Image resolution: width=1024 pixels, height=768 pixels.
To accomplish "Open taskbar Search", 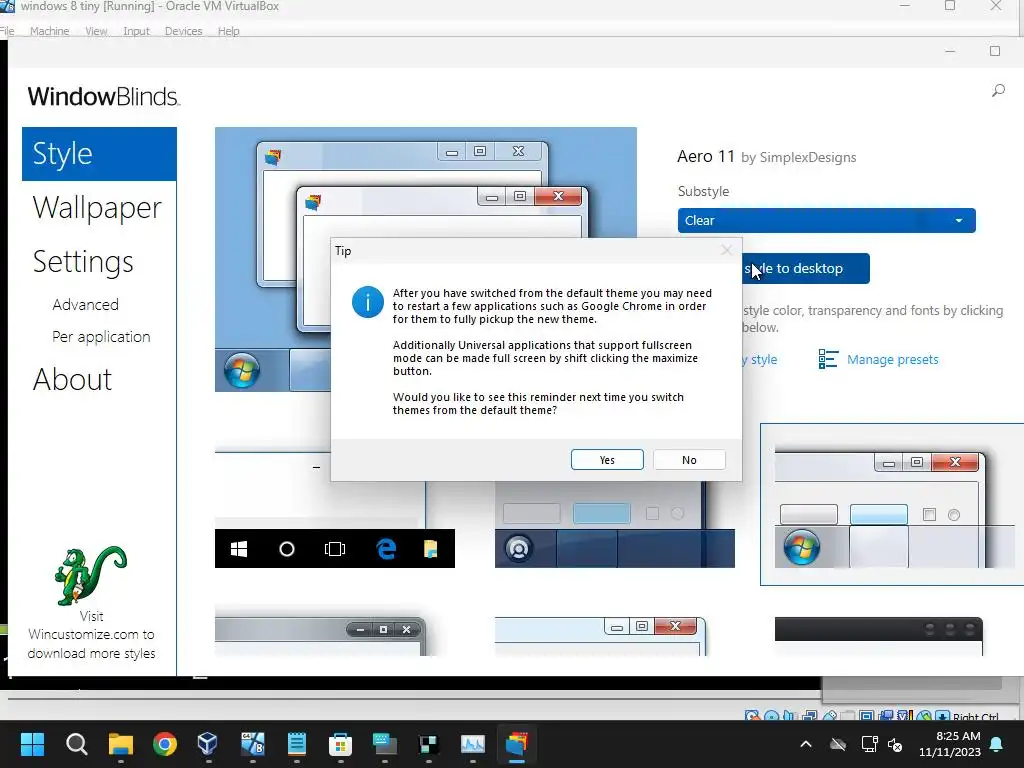I will click(76, 744).
